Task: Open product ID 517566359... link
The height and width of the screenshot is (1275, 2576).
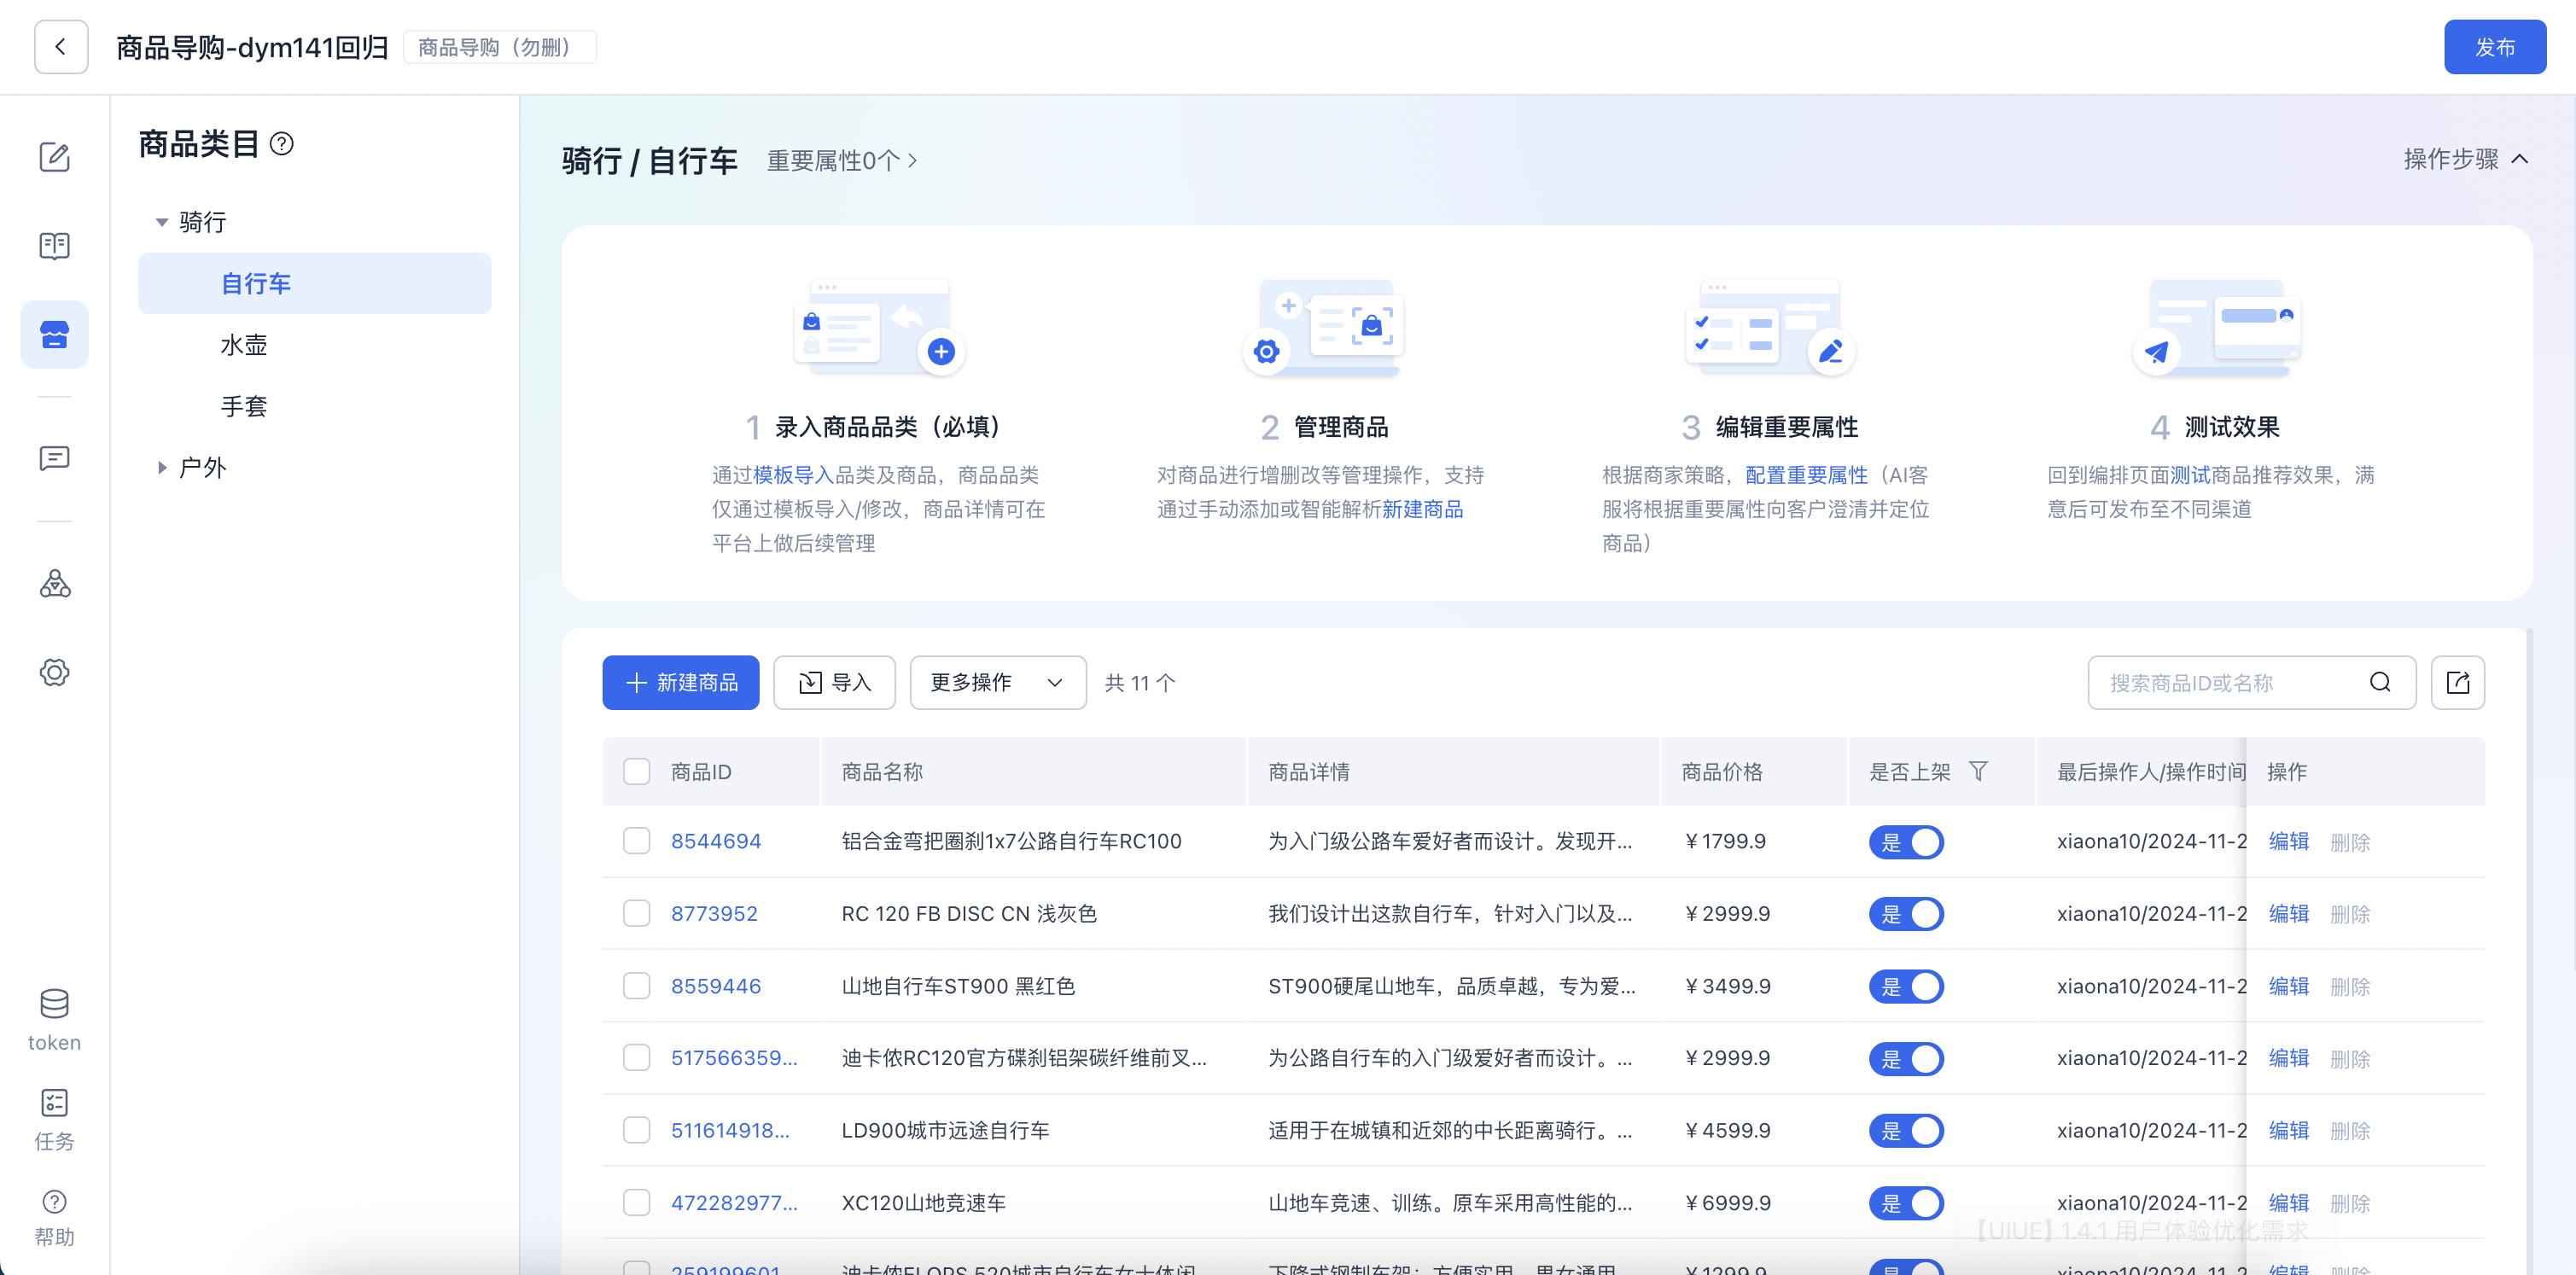Action: (x=734, y=1058)
